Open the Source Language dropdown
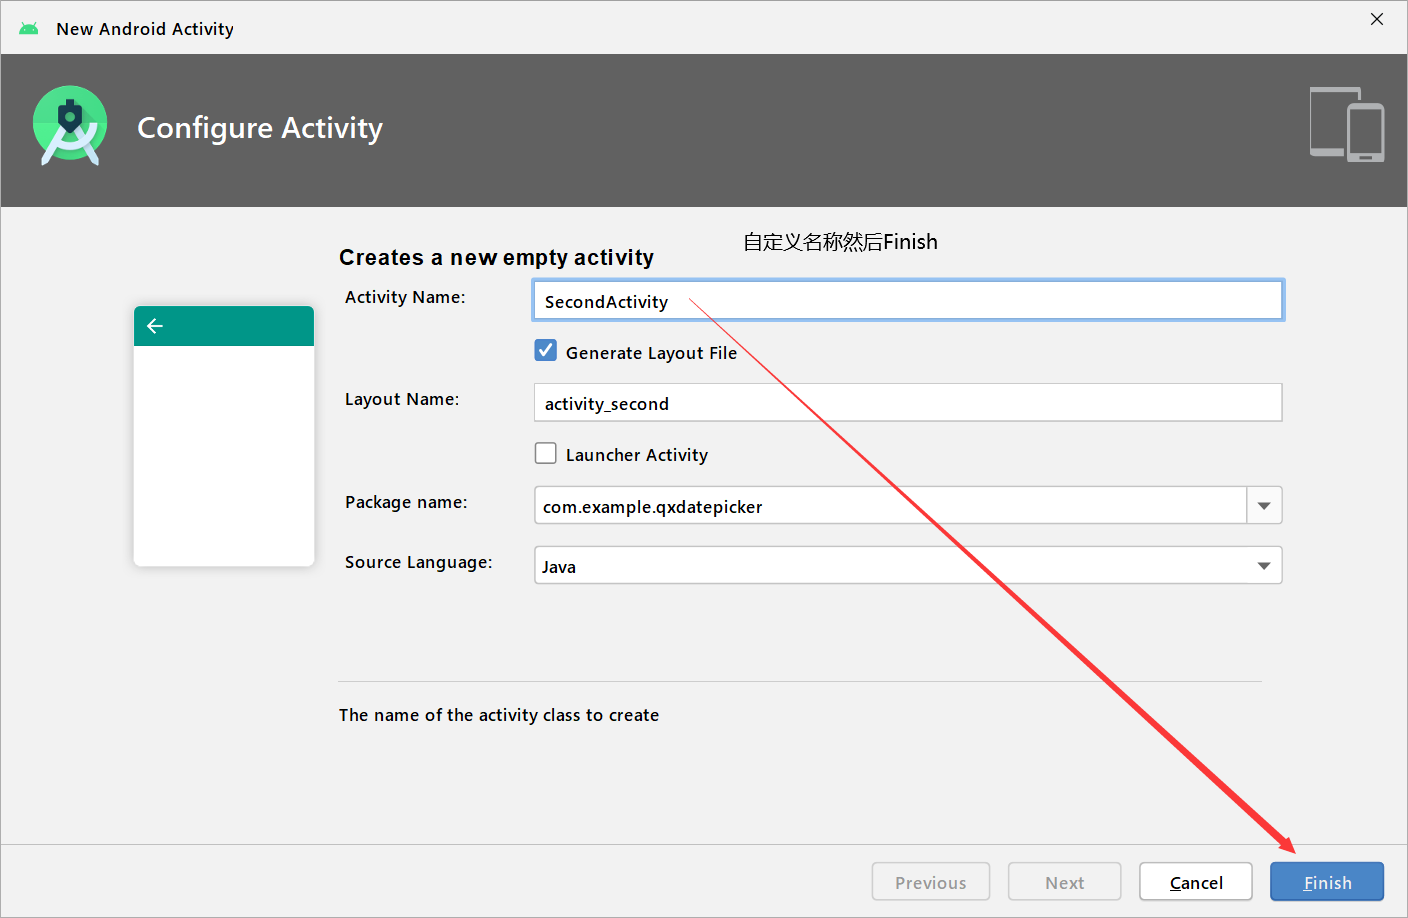This screenshot has height=918, width=1408. point(908,565)
